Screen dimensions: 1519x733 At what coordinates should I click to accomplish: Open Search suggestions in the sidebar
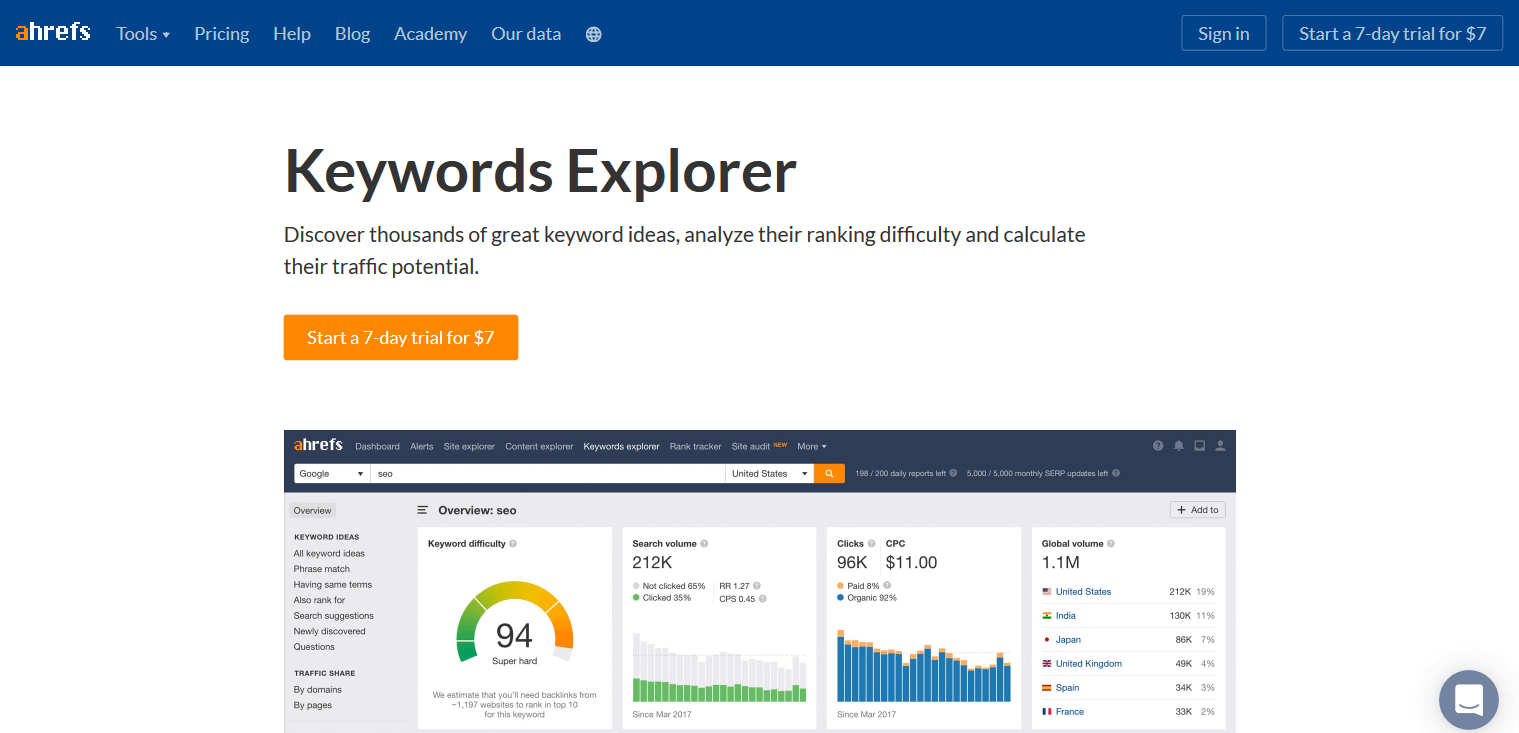pyautogui.click(x=334, y=616)
